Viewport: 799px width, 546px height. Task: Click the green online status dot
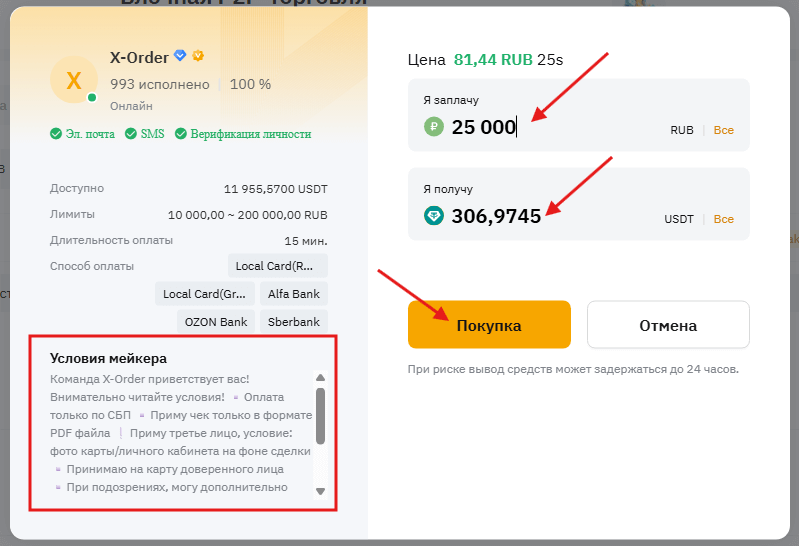pyautogui.click(x=92, y=98)
